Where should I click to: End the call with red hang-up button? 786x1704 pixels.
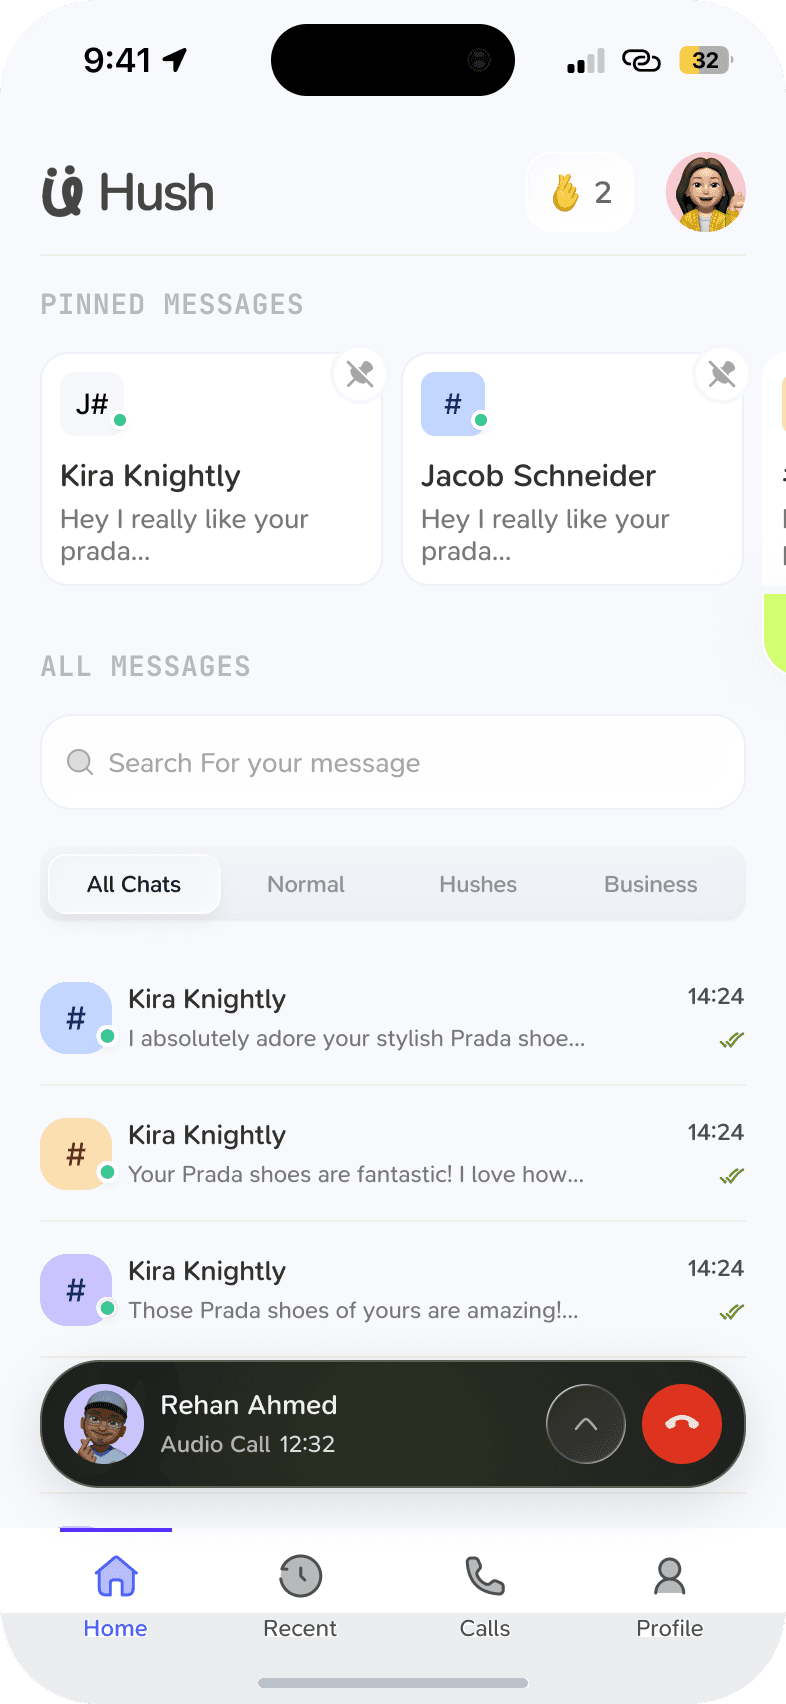(682, 1424)
